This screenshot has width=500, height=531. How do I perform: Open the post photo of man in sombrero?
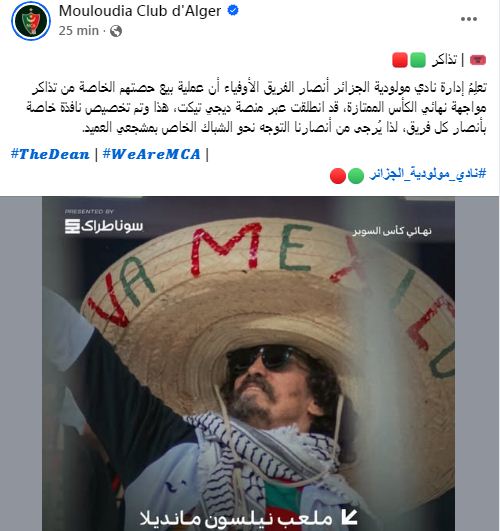coord(248,363)
